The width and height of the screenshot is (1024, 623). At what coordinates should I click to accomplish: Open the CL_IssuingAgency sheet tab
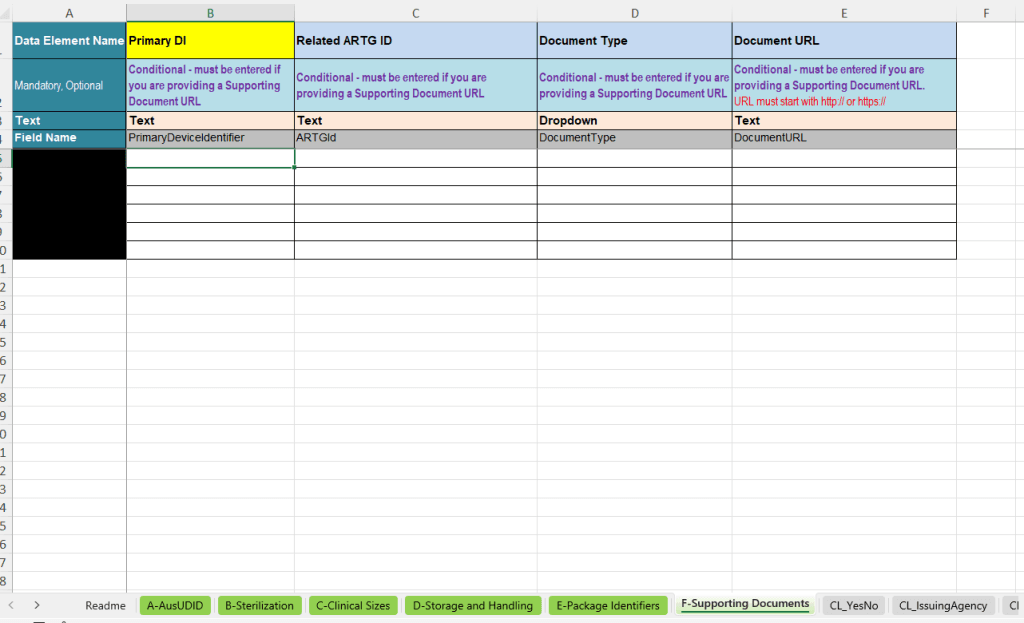[x=942, y=605]
